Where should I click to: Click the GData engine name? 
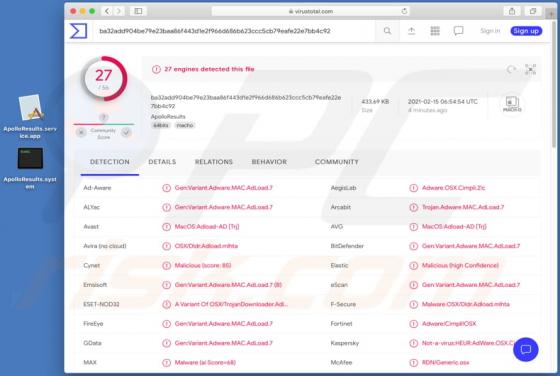coord(92,343)
